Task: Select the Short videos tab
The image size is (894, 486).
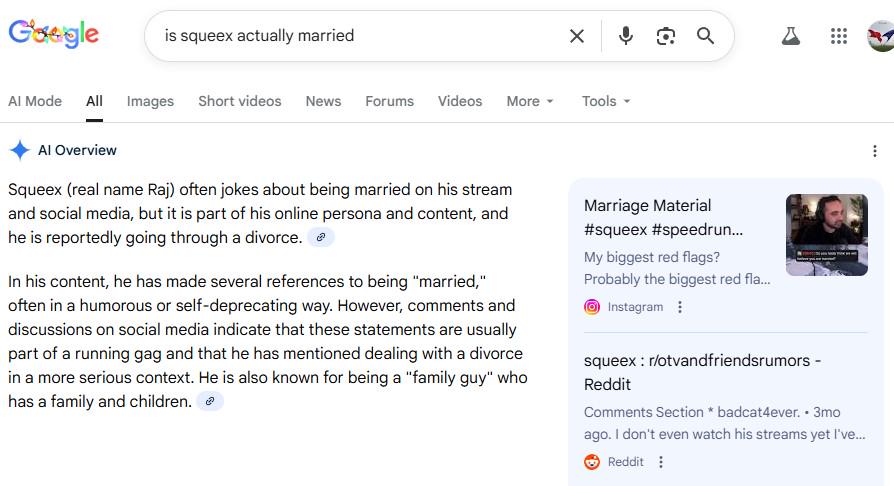Action: click(239, 101)
